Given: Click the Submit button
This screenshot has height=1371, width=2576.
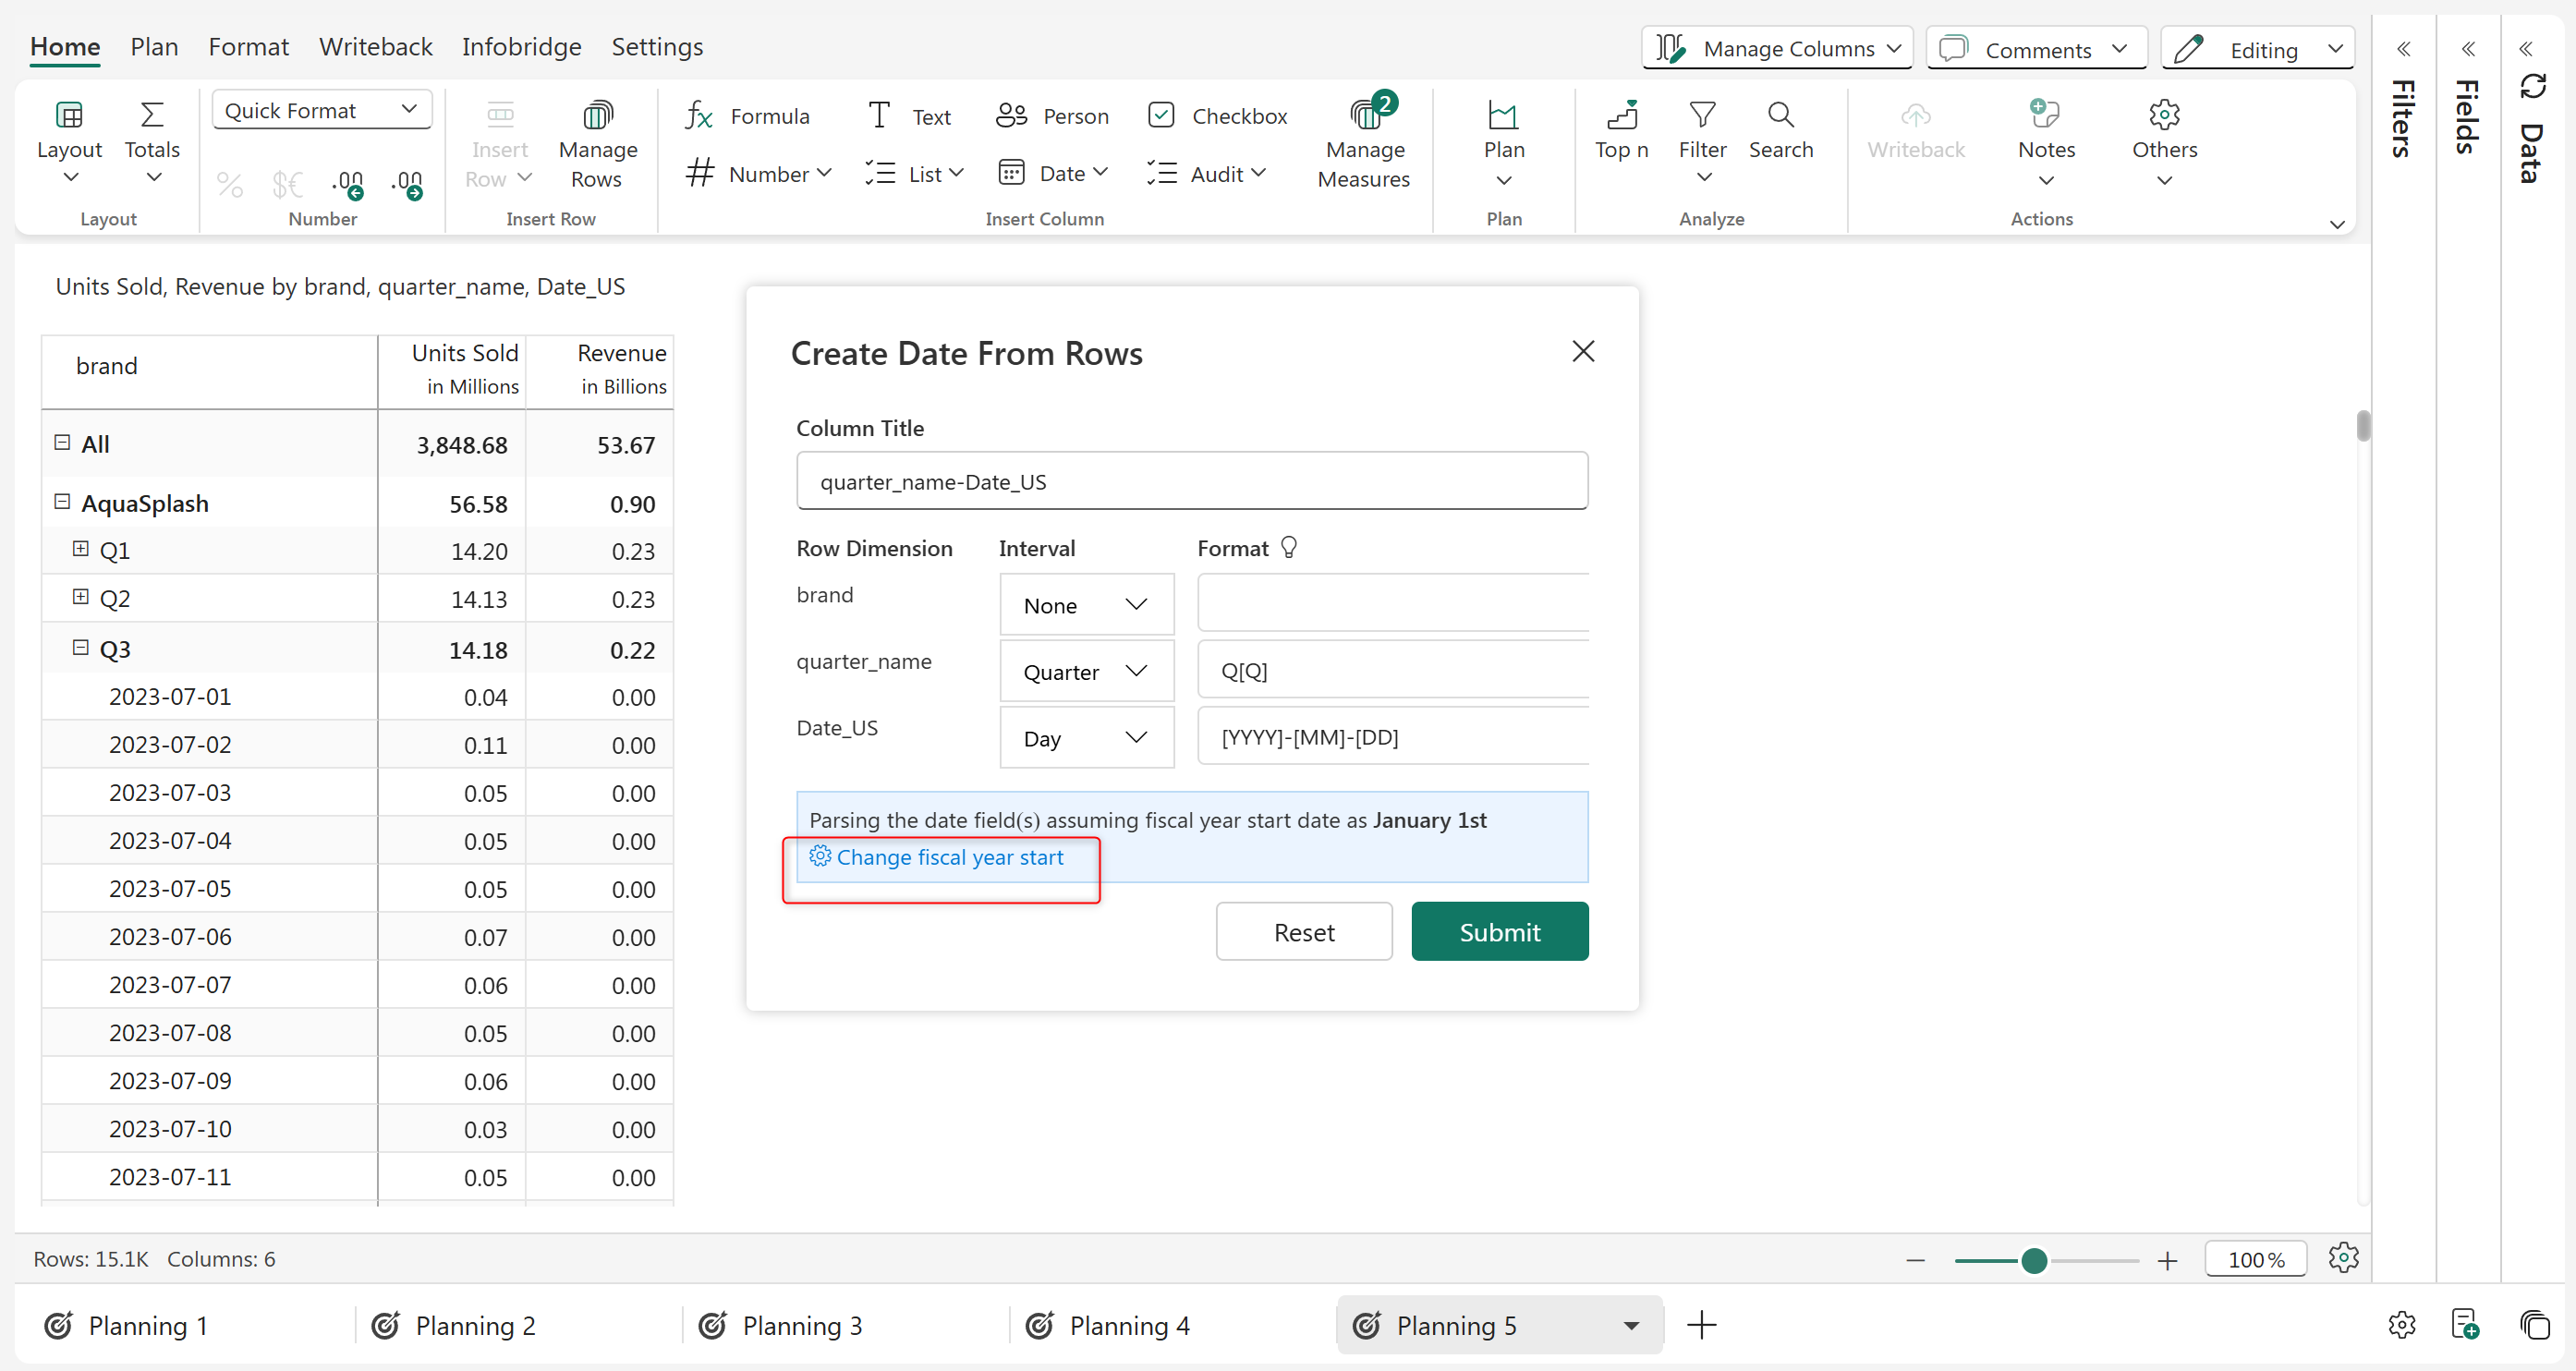Looking at the screenshot, I should point(1498,931).
